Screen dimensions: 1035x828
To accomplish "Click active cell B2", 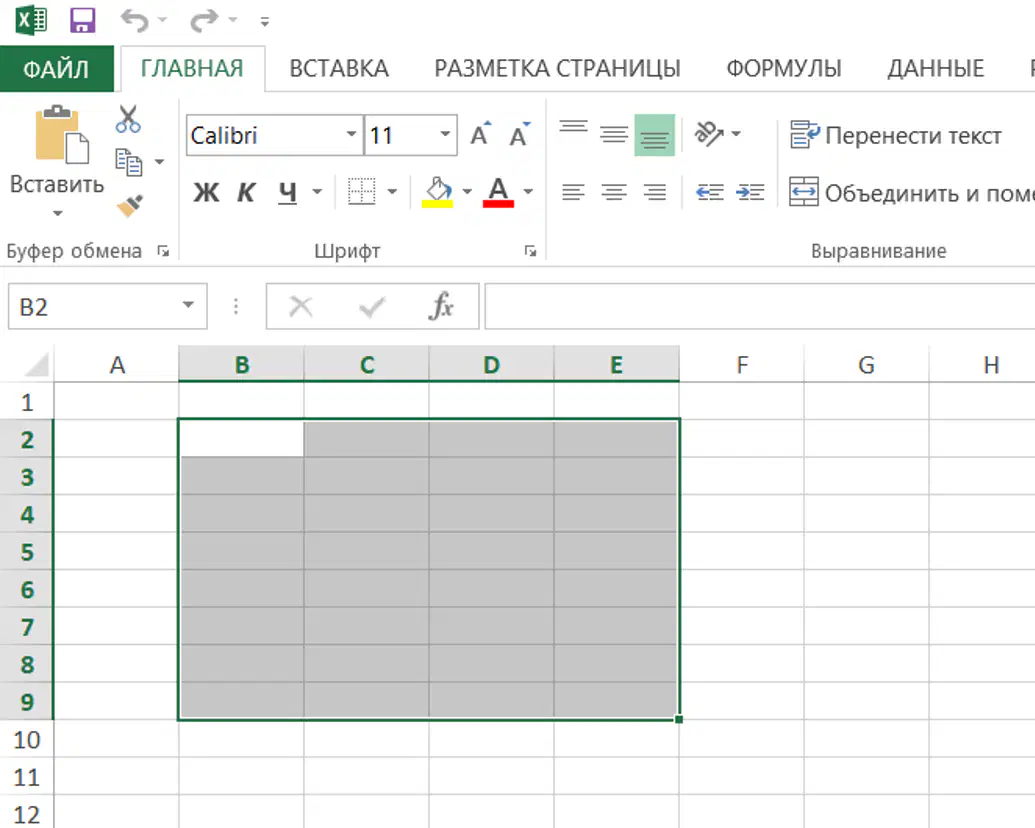I will 242,438.
